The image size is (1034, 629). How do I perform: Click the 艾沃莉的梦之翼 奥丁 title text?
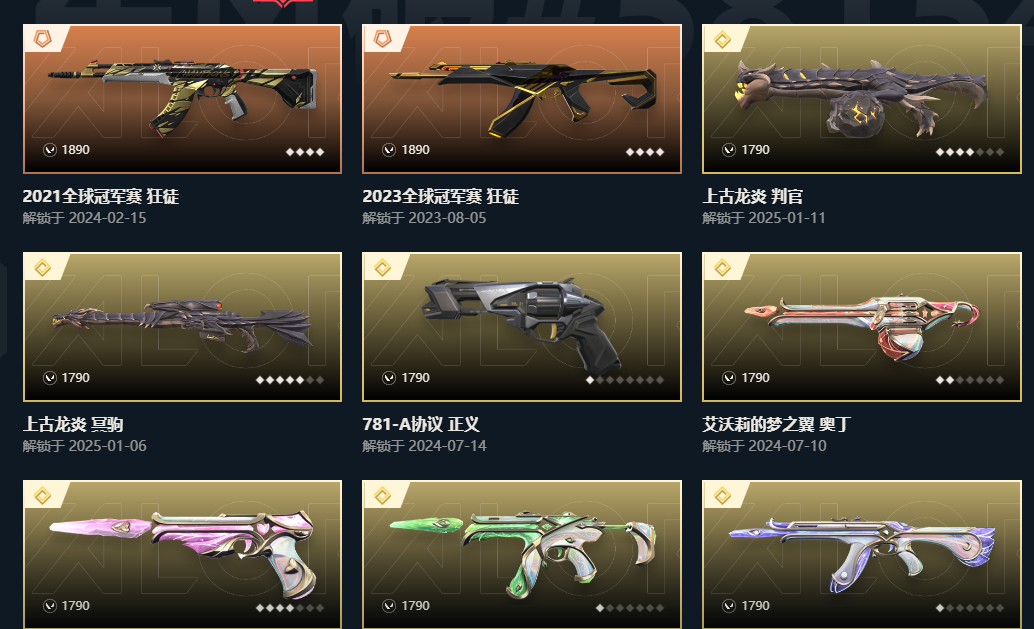pyautogui.click(x=777, y=424)
